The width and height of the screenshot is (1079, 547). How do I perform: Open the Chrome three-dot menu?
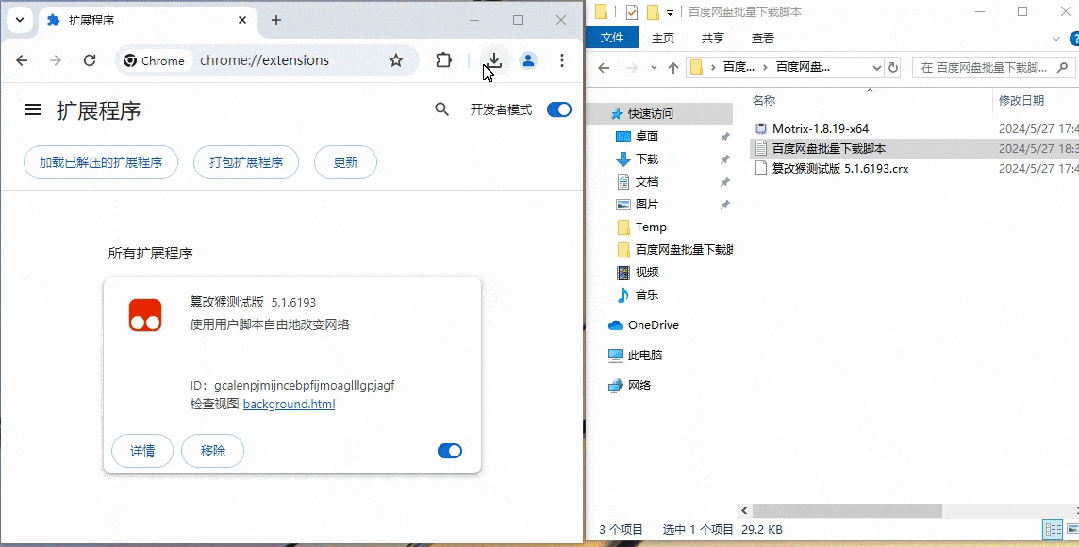coord(562,61)
